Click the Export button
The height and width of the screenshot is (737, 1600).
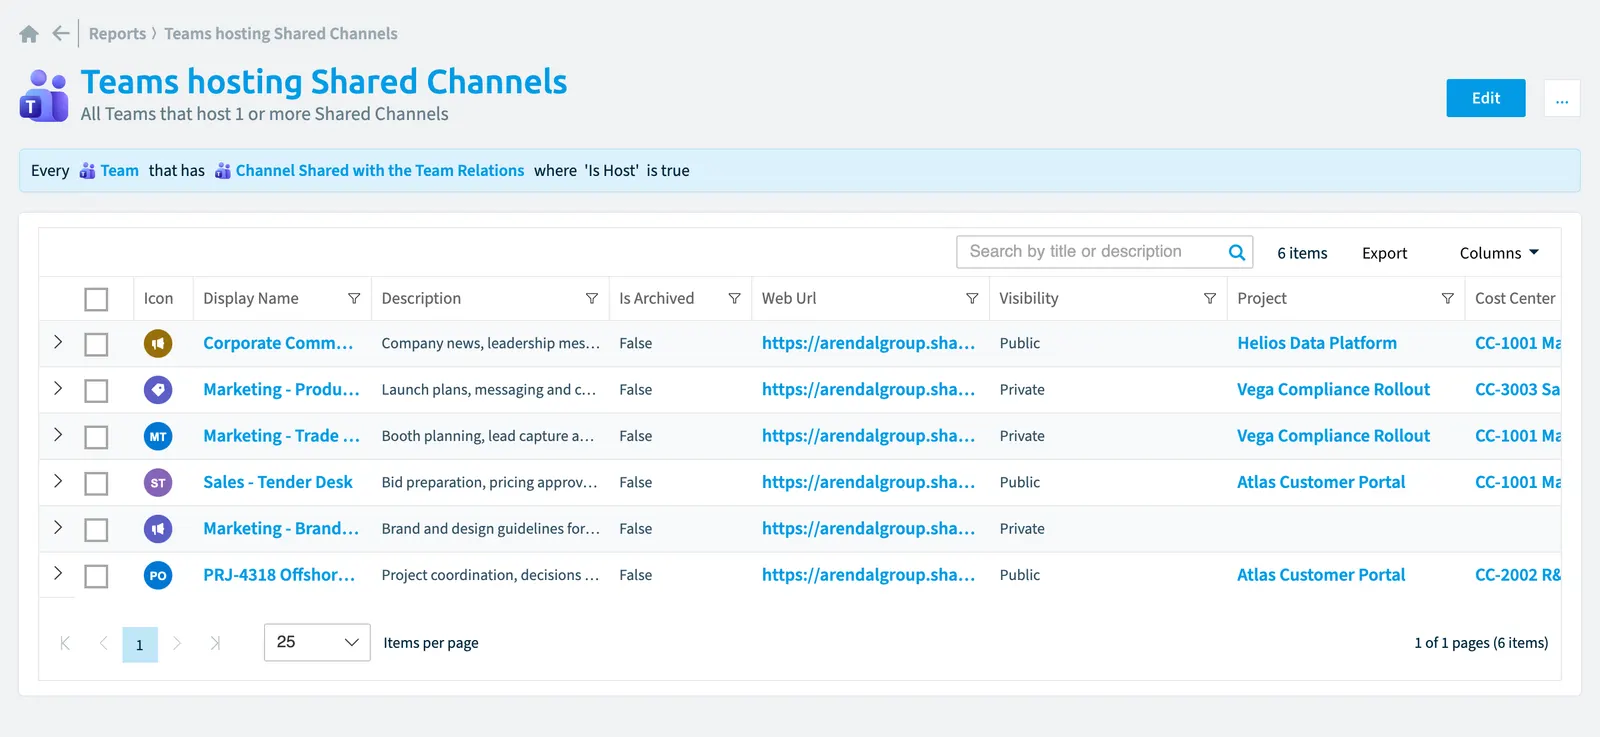[x=1384, y=253]
